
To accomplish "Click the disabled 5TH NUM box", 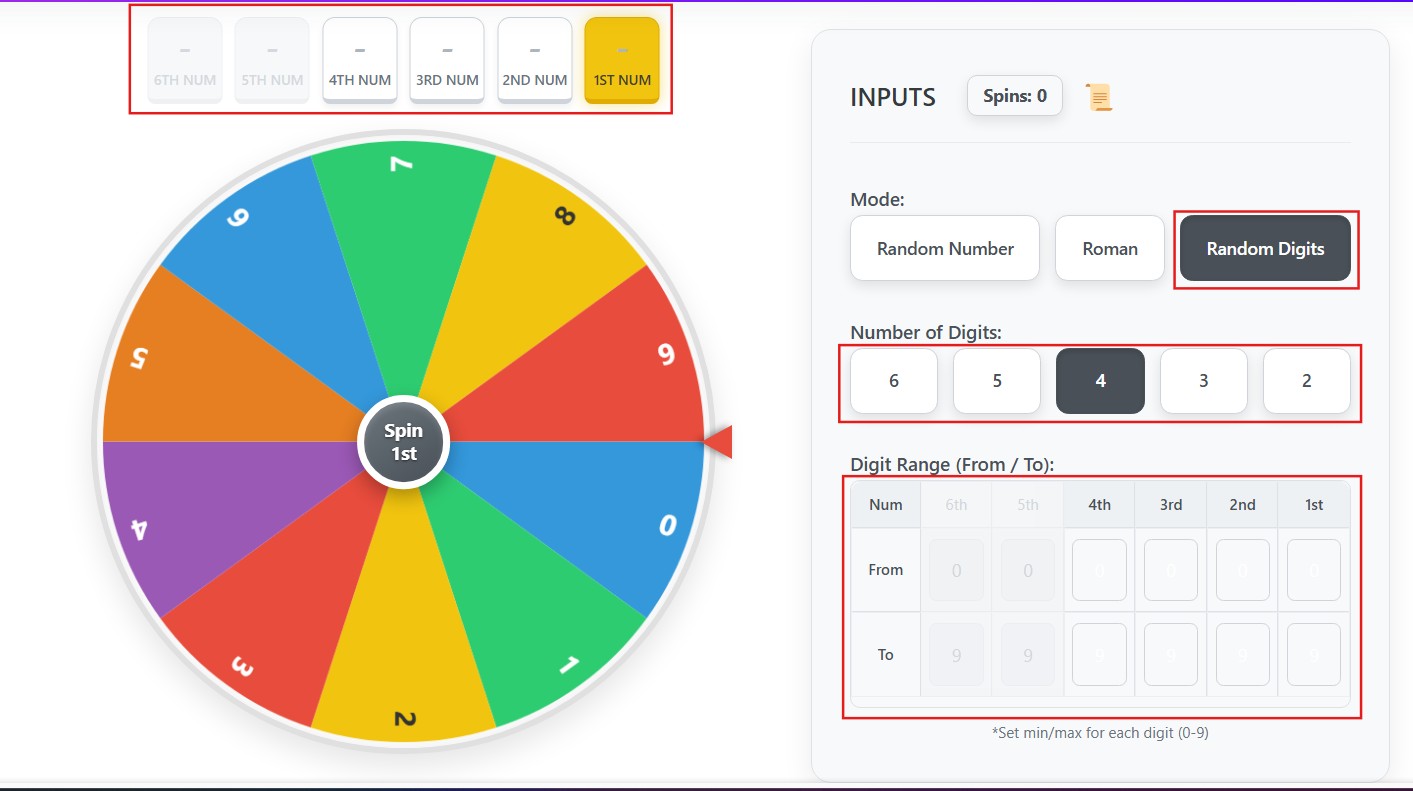I will point(272,60).
